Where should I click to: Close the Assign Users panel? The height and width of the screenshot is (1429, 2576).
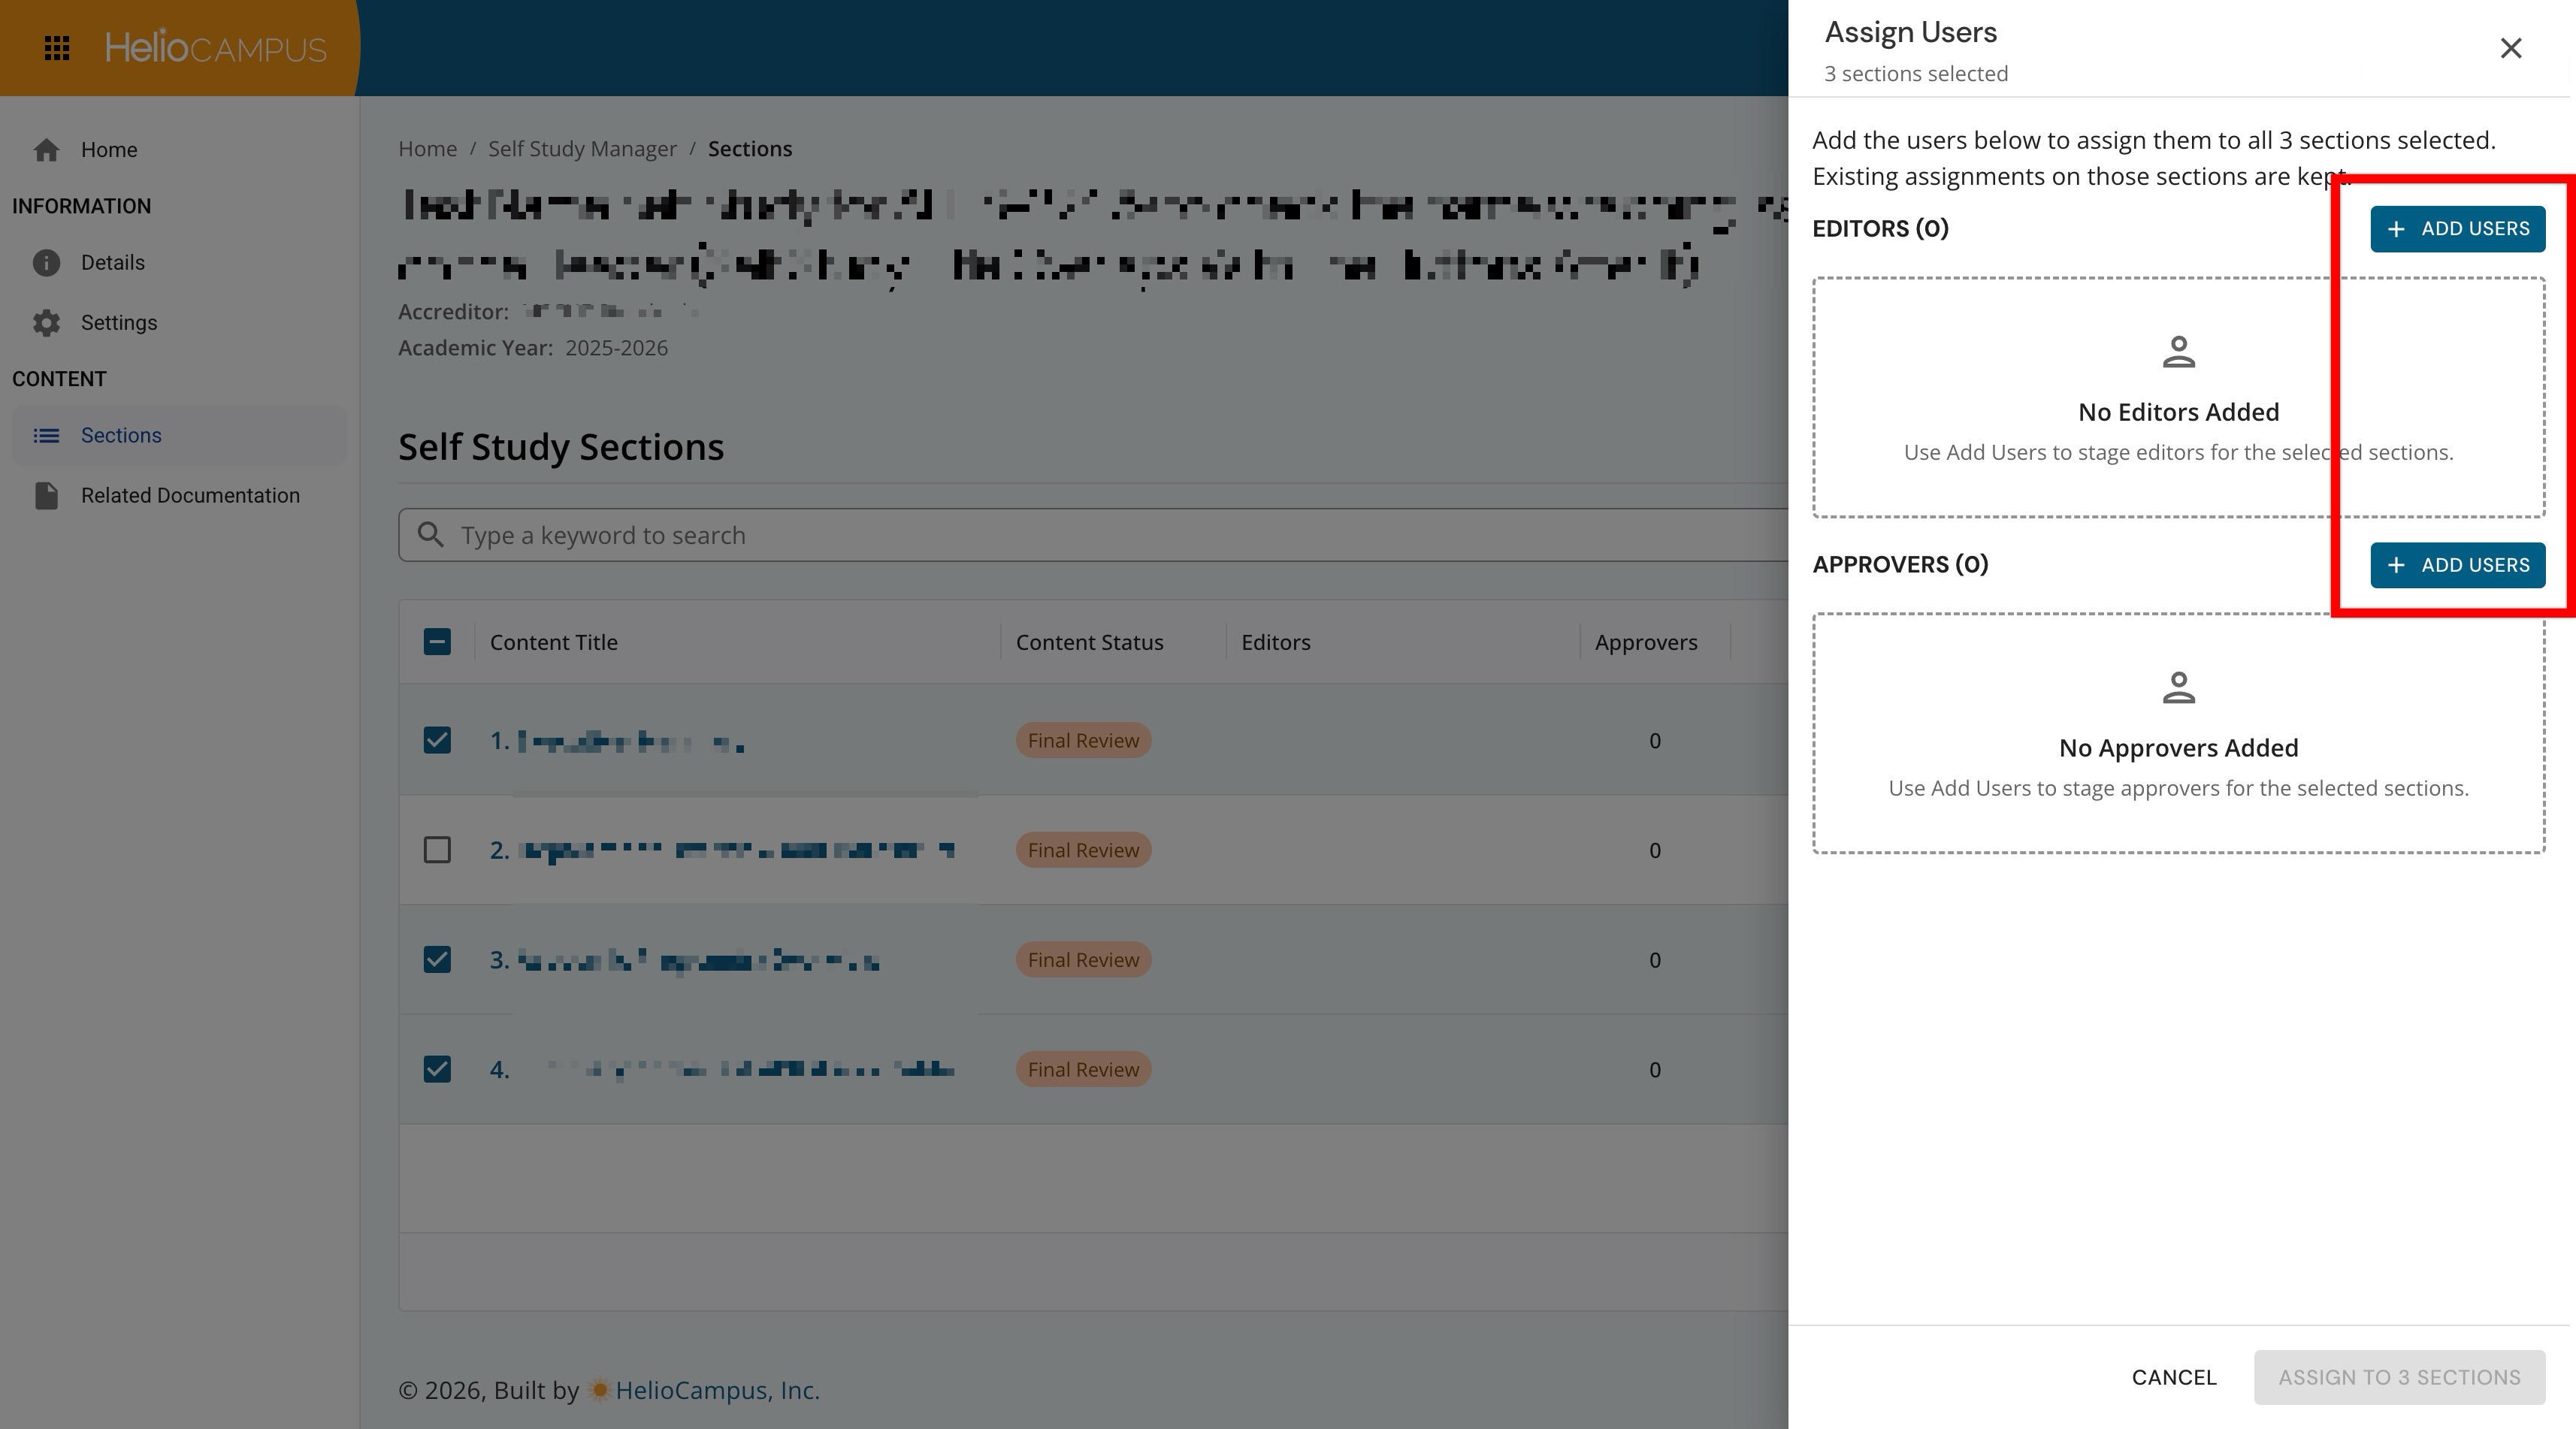(x=2511, y=48)
